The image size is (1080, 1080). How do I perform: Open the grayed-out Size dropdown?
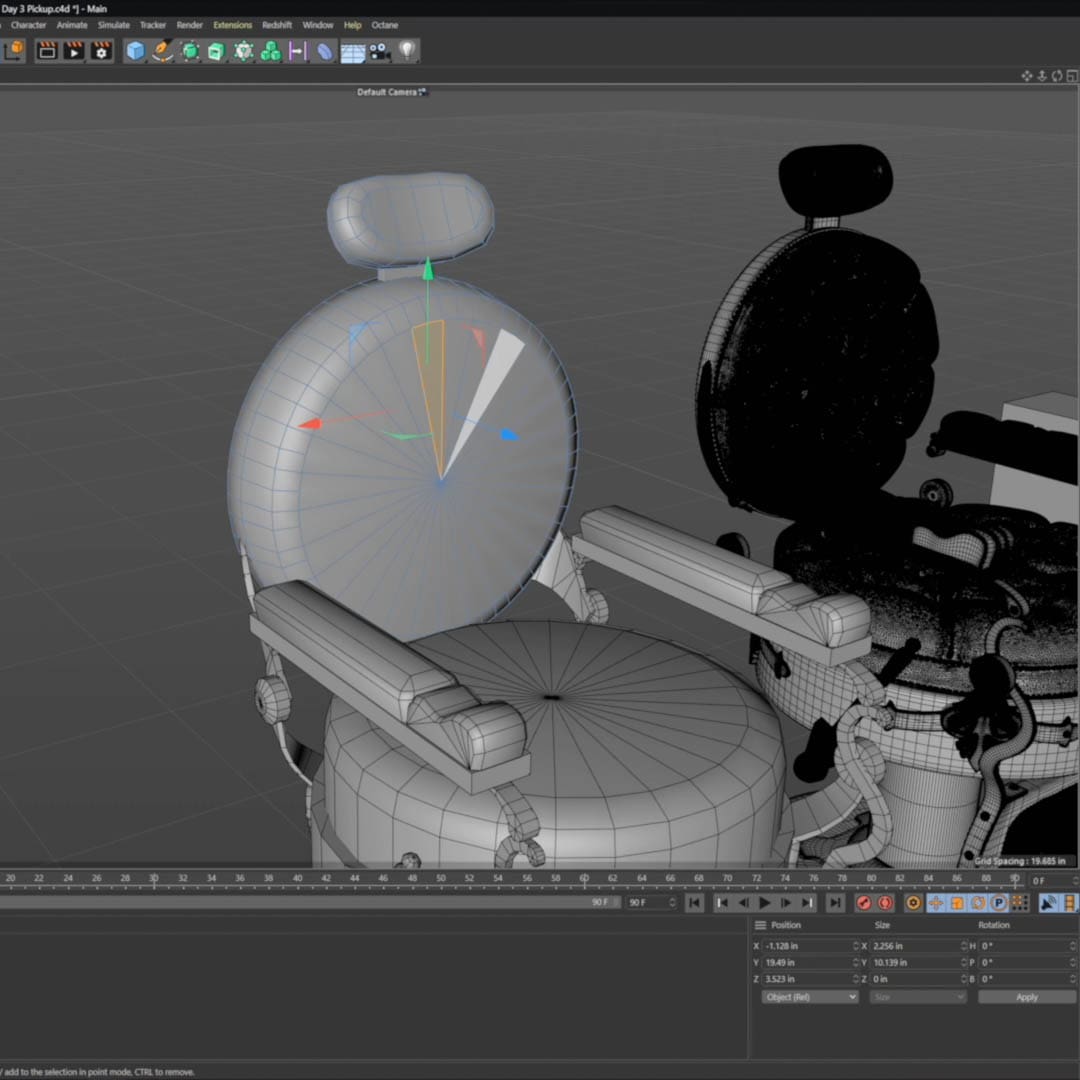(917, 996)
